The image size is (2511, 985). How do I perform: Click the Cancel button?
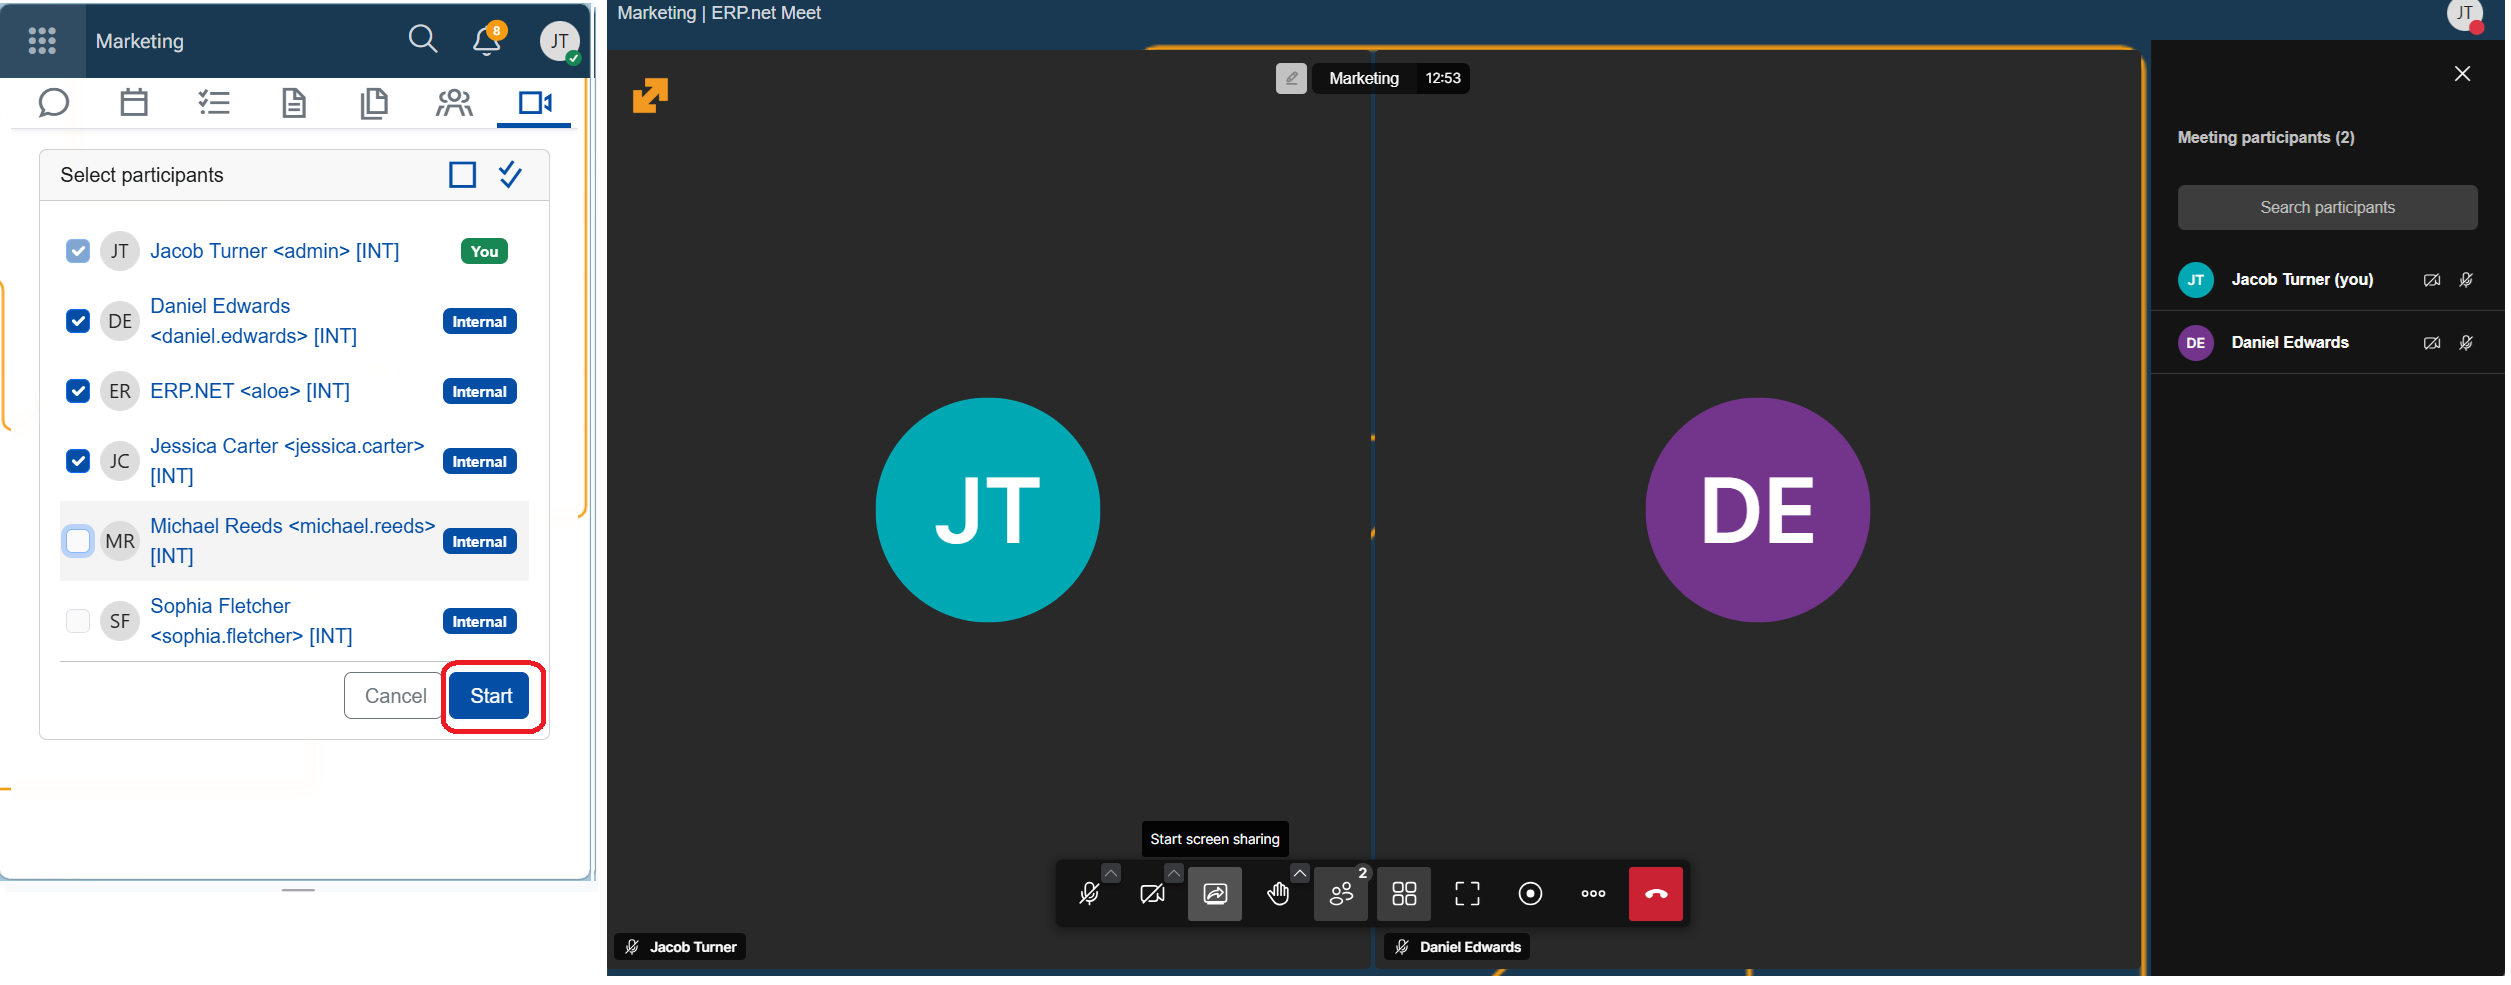pos(394,696)
